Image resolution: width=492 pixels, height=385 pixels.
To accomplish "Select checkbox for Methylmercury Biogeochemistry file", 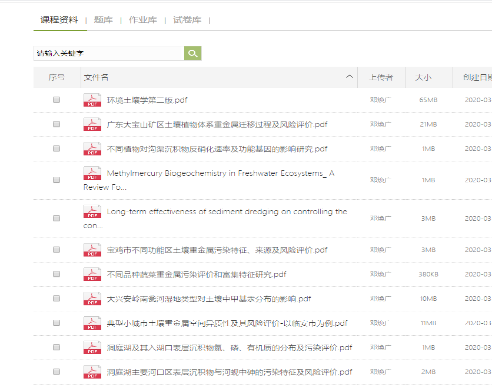I will [56, 180].
